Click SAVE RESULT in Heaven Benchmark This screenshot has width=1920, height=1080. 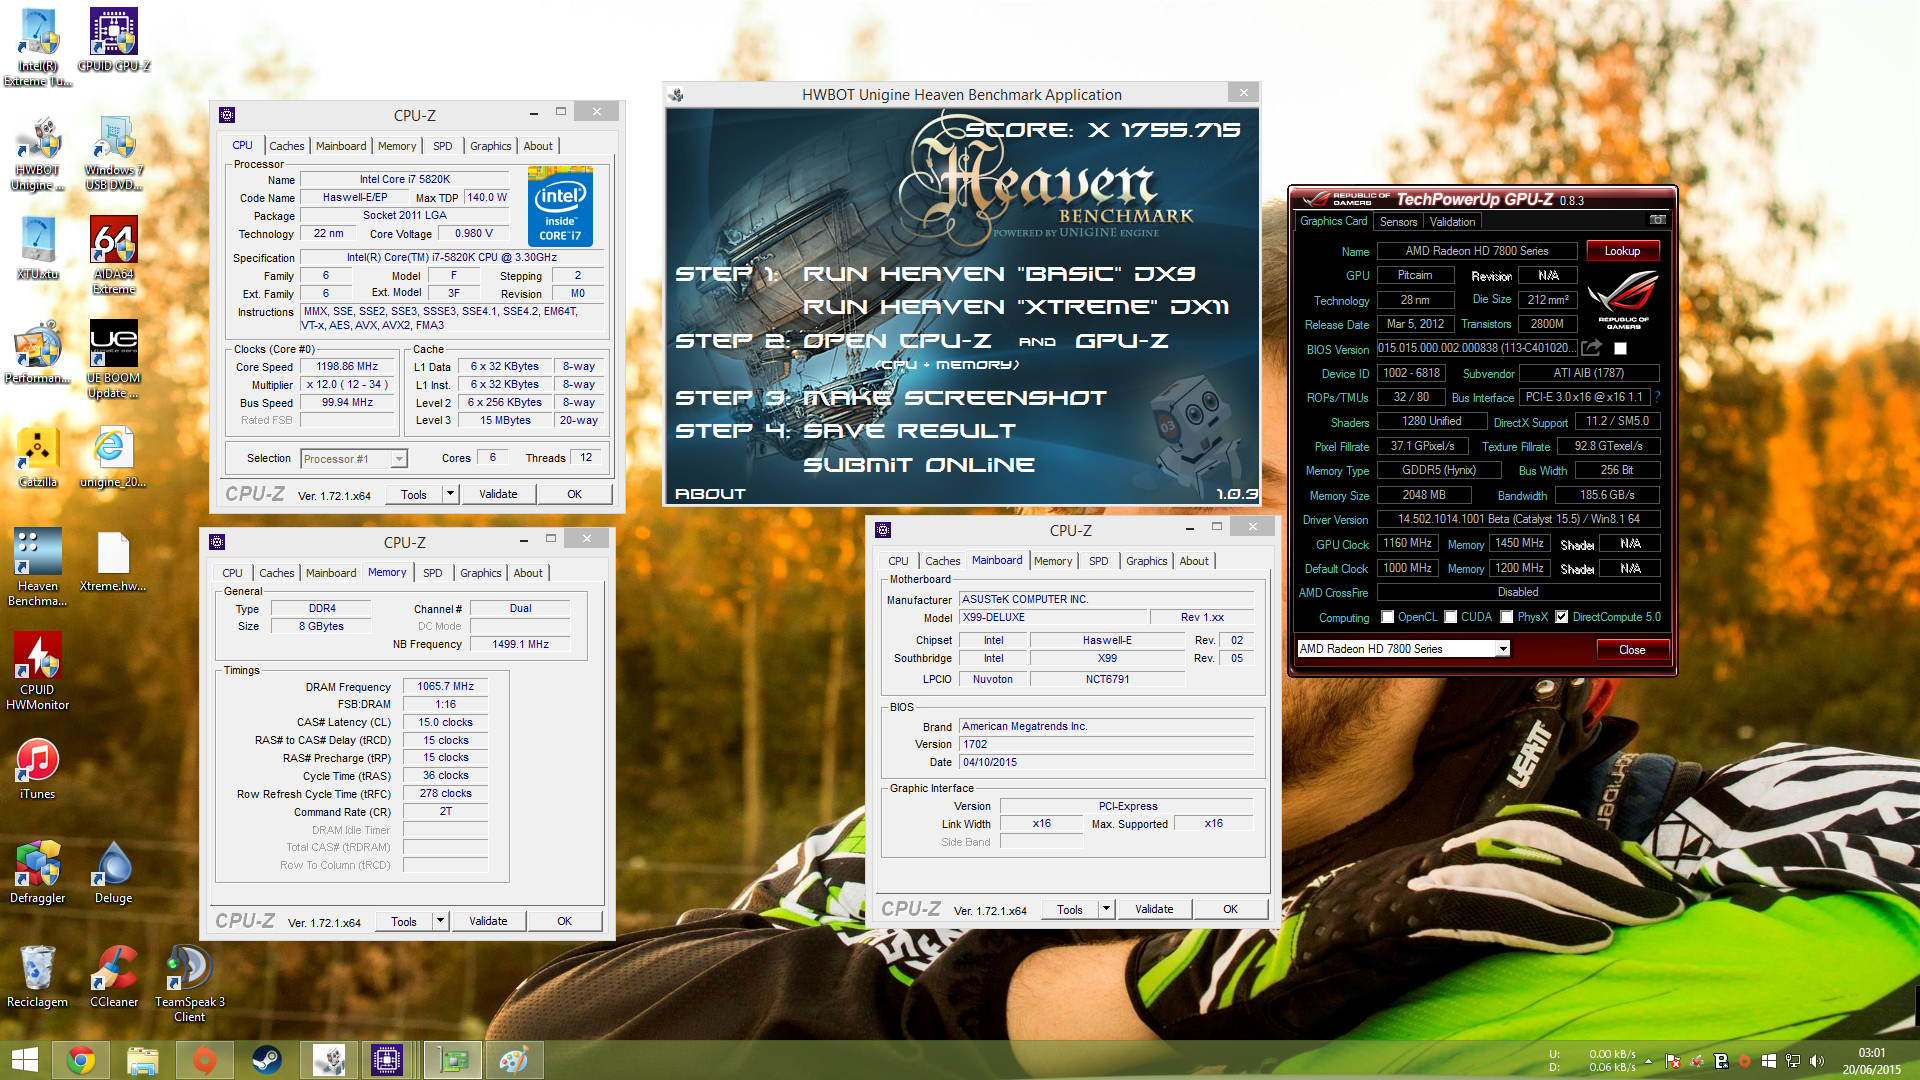tap(909, 431)
